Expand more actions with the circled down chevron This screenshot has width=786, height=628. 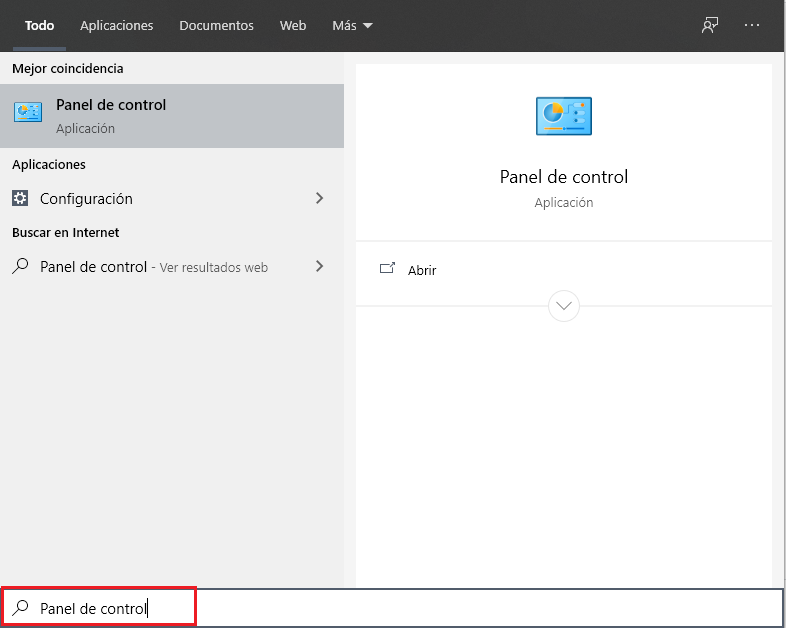click(x=564, y=305)
